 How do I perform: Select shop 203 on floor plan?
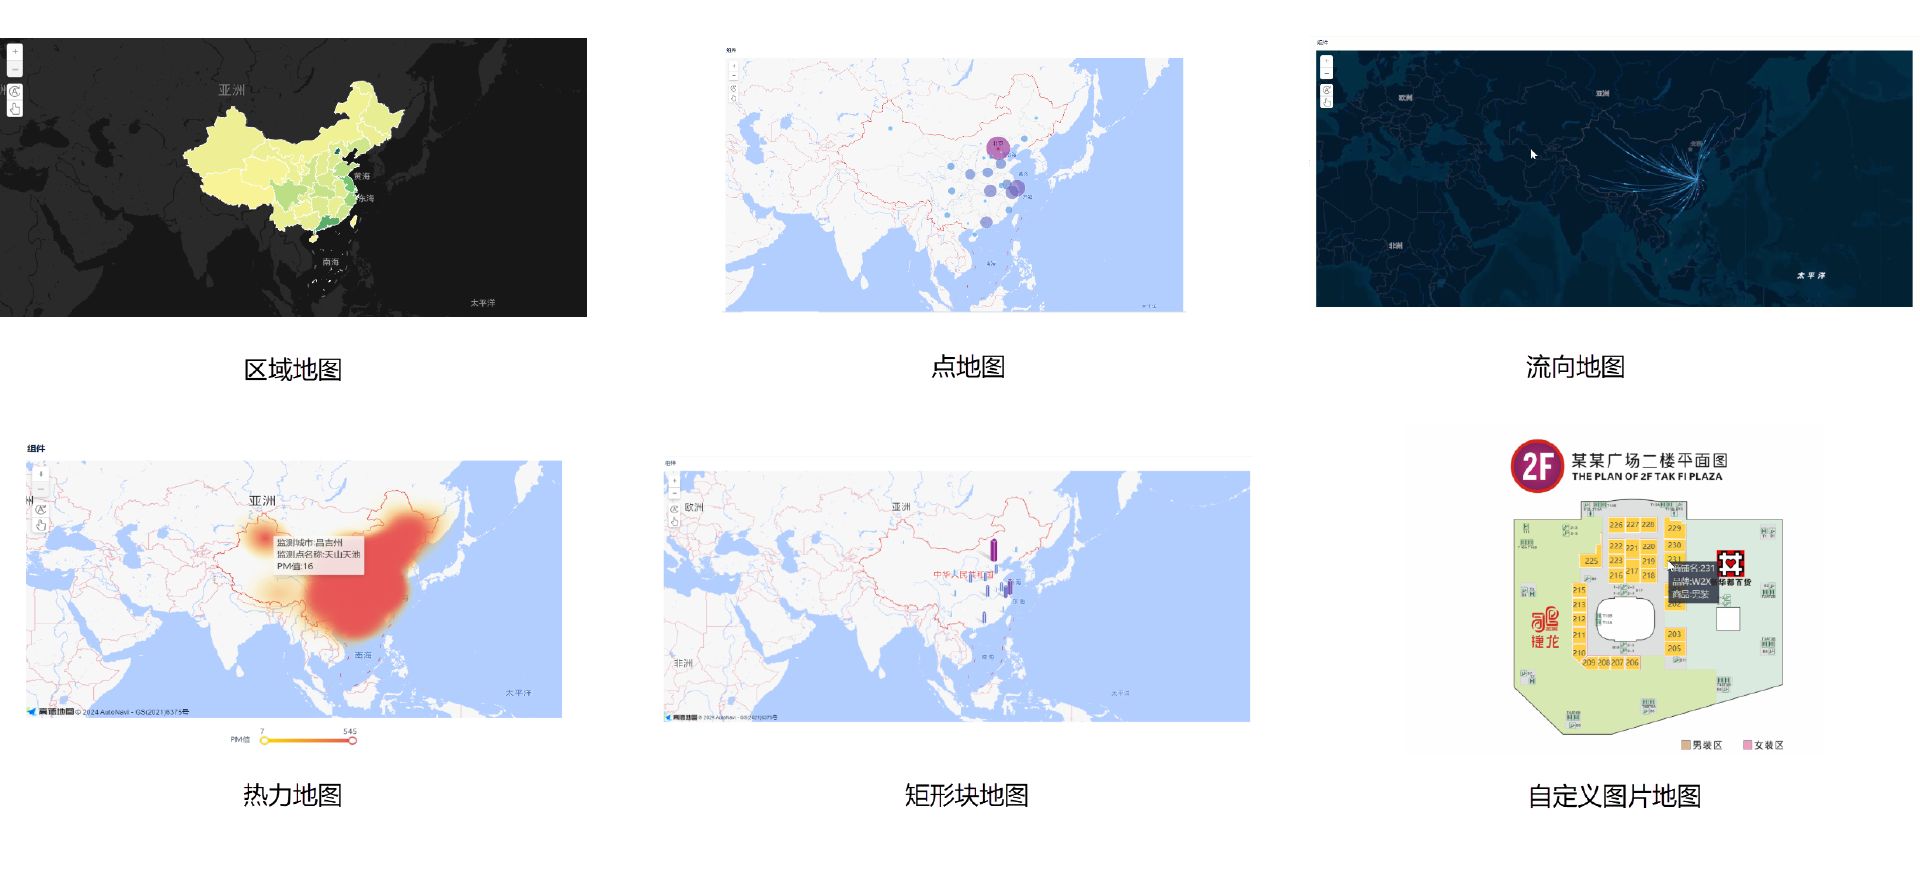pos(1674,634)
